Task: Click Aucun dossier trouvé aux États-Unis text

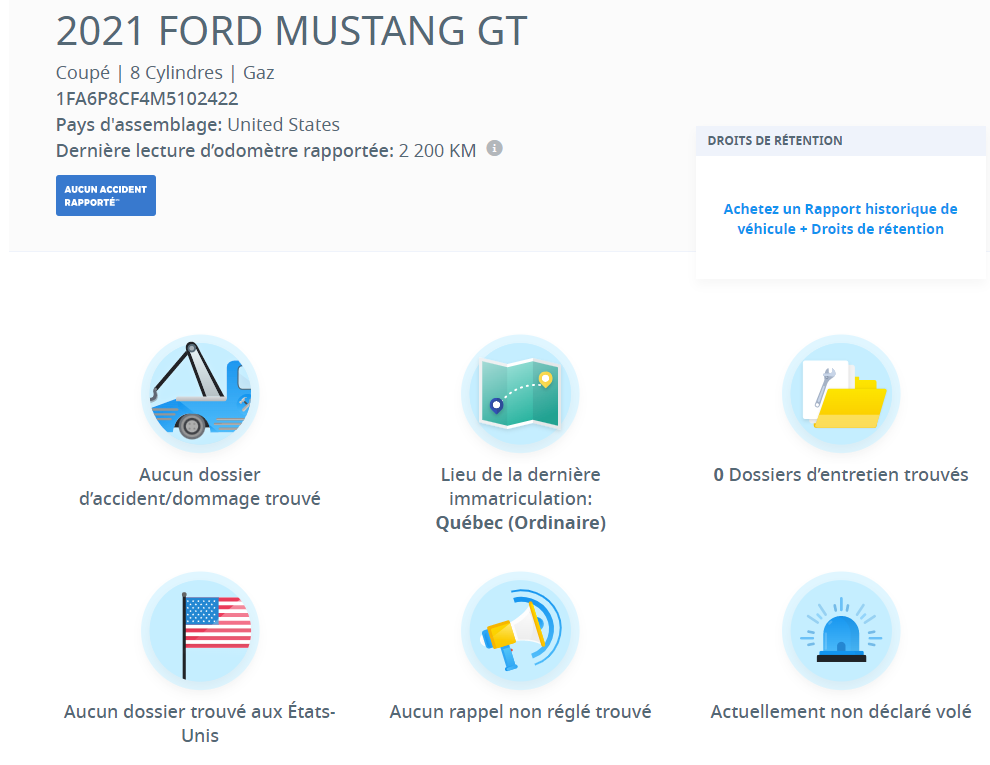Action: click(x=200, y=723)
